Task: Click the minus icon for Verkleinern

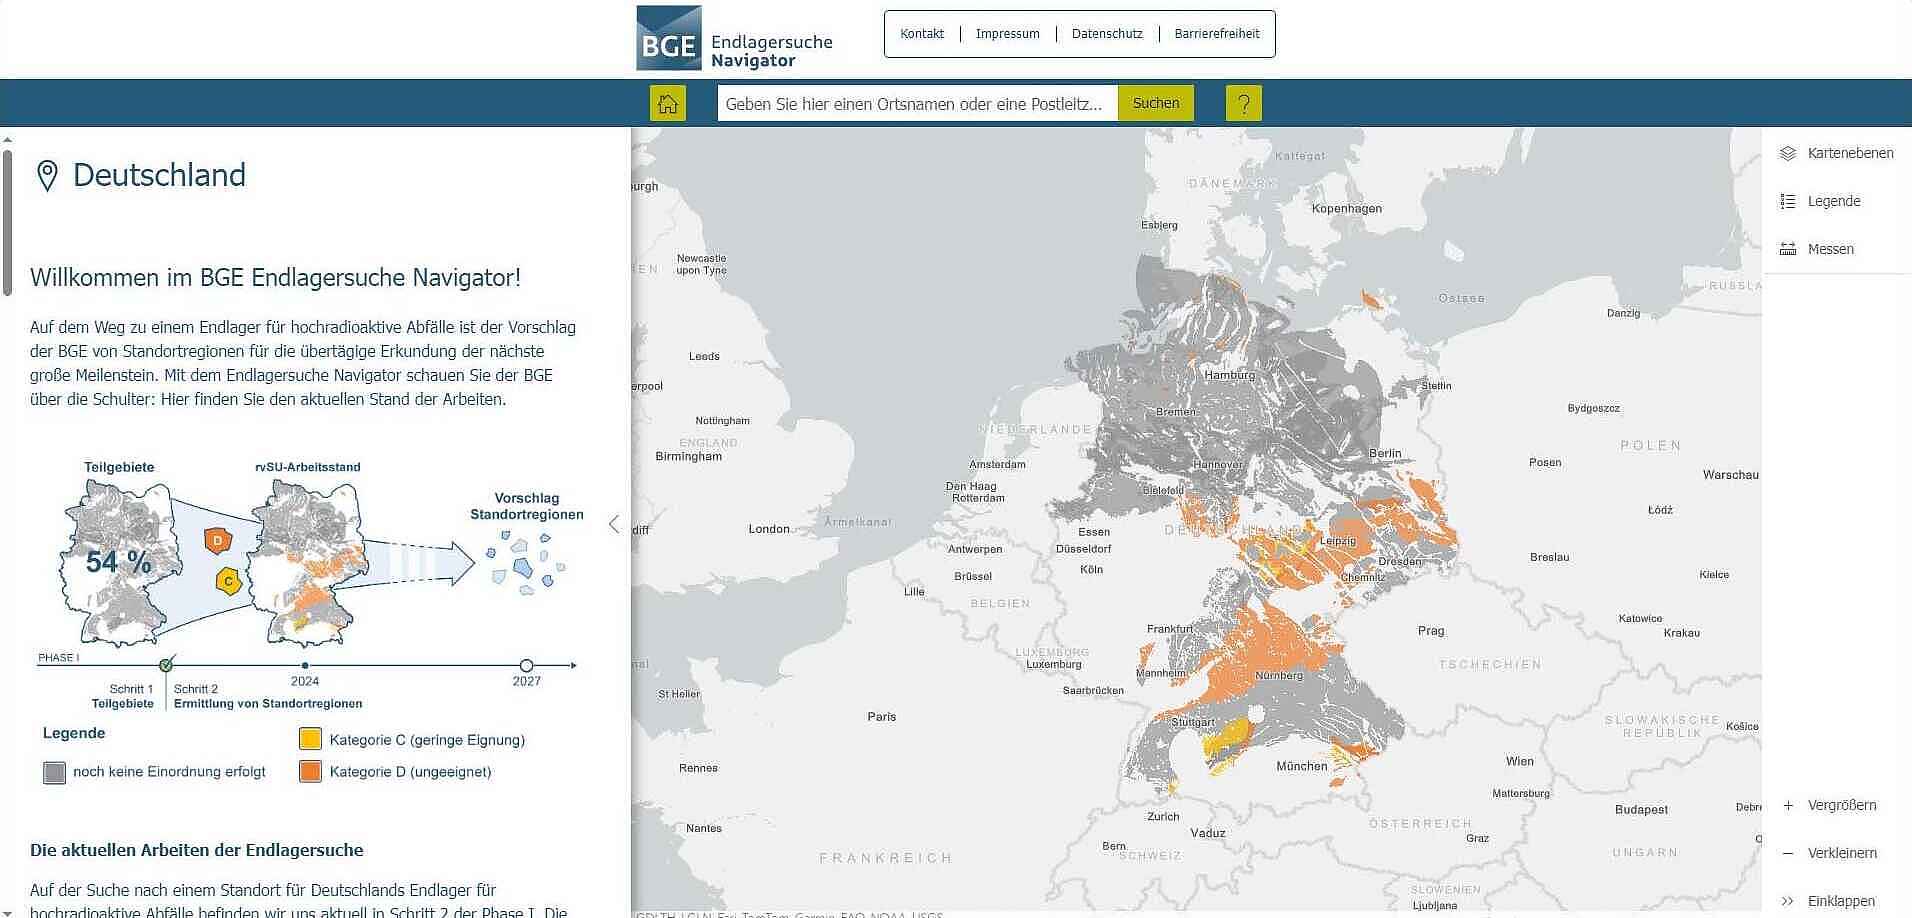Action: coord(1788,853)
